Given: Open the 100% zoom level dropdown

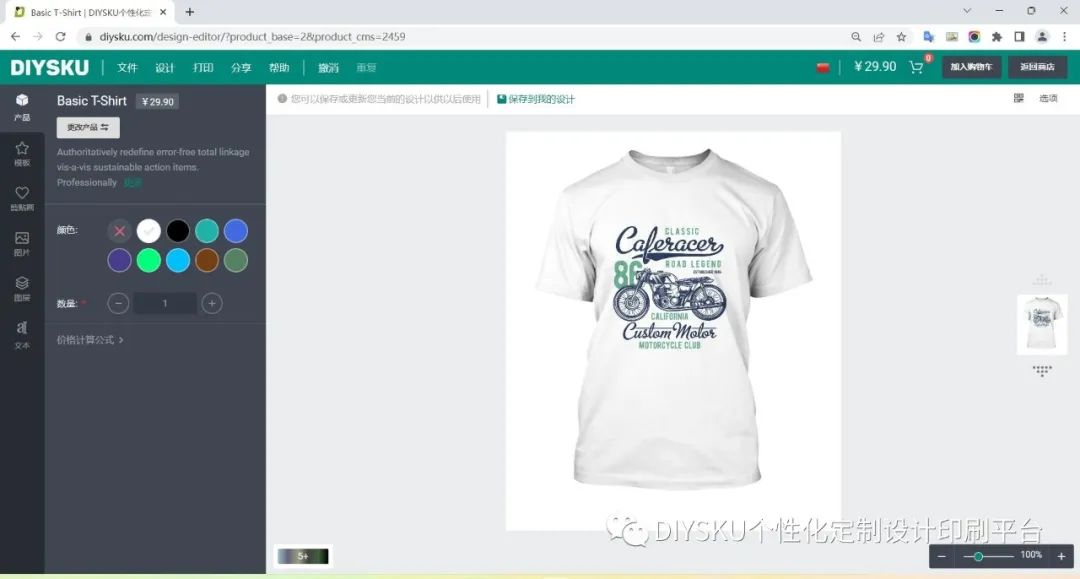Looking at the screenshot, I should (x=1030, y=556).
